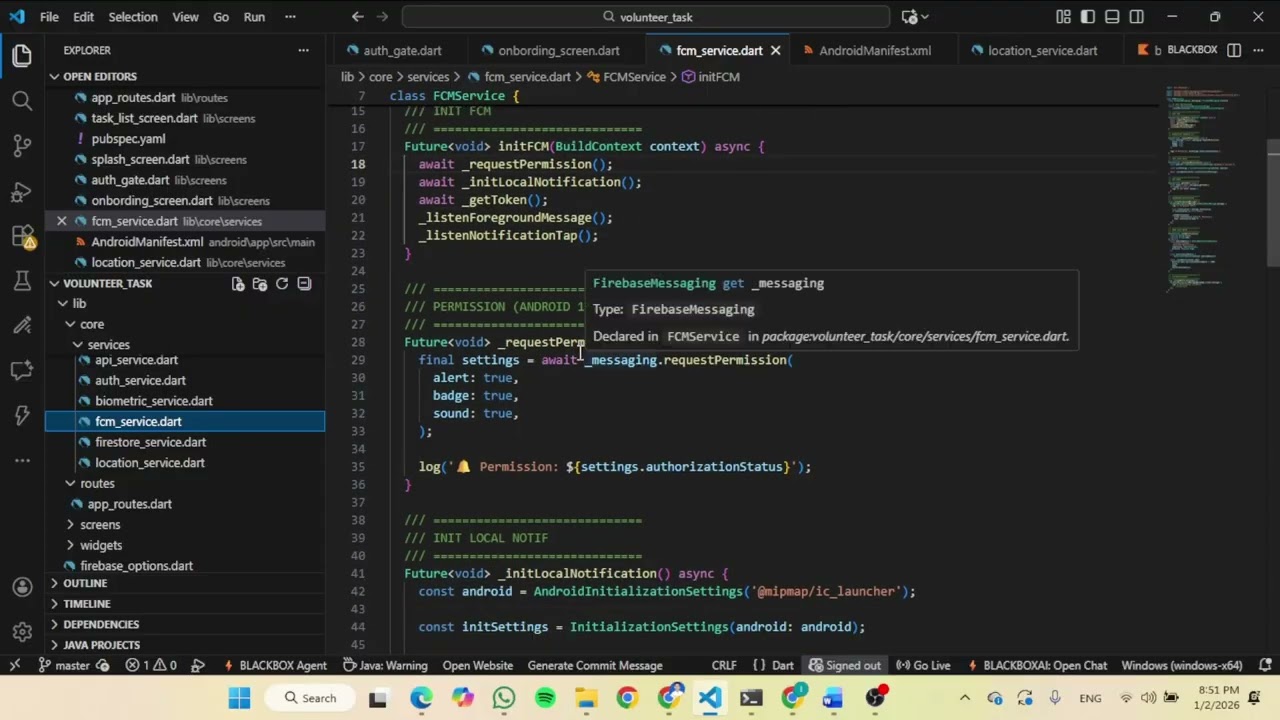Open the Search view in activity bar

tap(22, 100)
